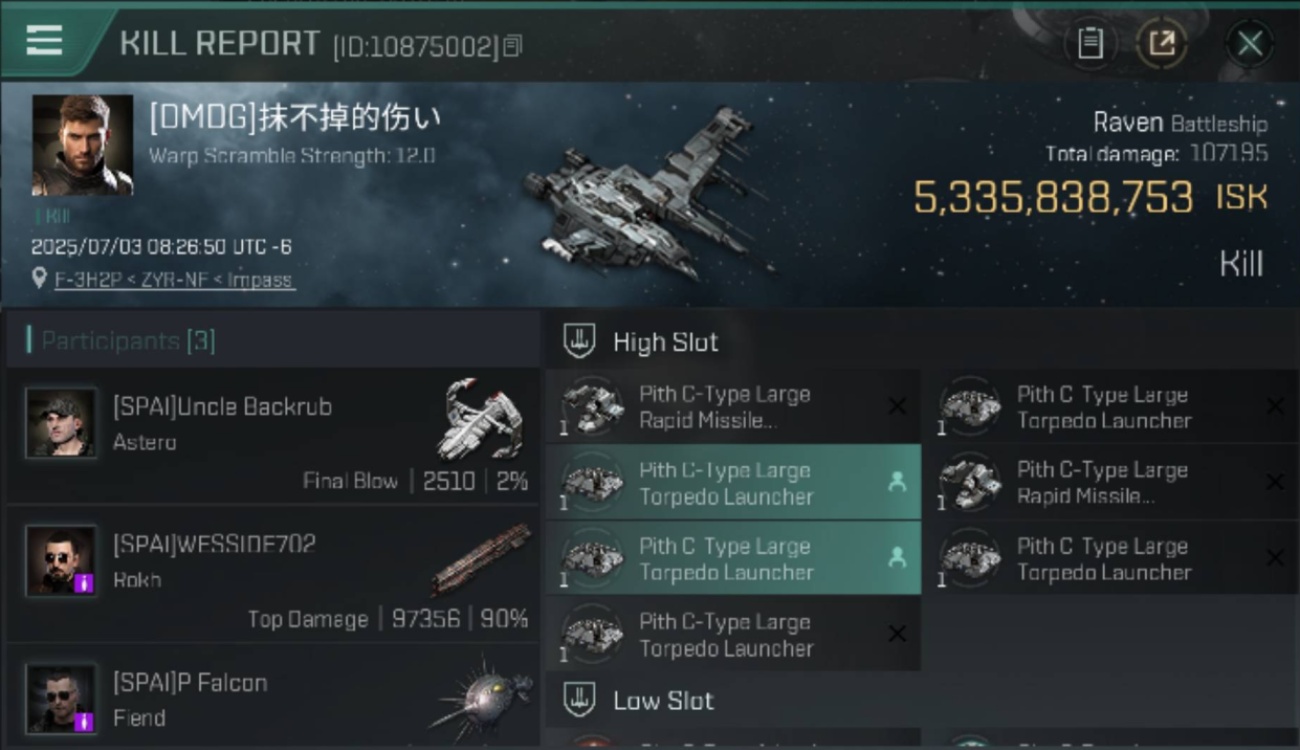Click the share export kill report icon
Image resolution: width=1300 pixels, height=750 pixels.
click(1161, 43)
